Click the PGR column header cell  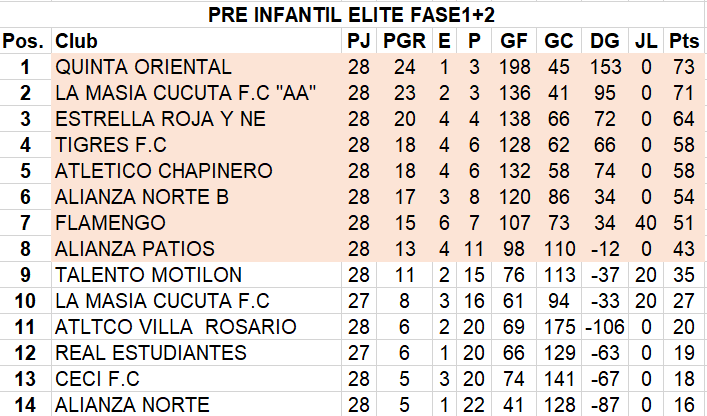click(404, 41)
